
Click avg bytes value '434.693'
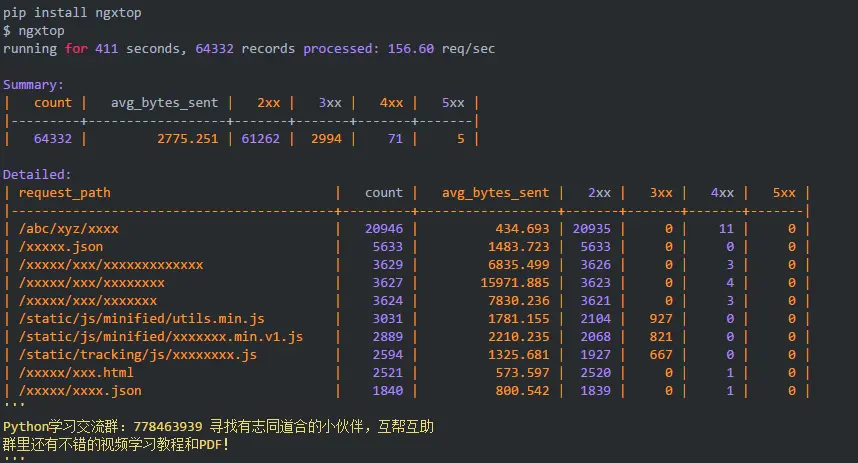(x=523, y=229)
